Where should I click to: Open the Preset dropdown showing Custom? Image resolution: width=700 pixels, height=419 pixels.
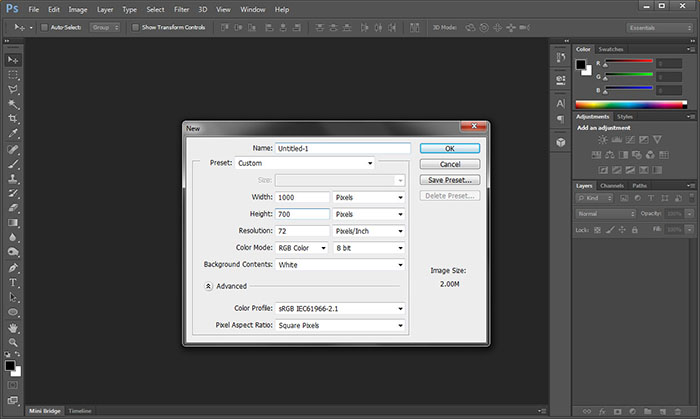[x=305, y=162]
